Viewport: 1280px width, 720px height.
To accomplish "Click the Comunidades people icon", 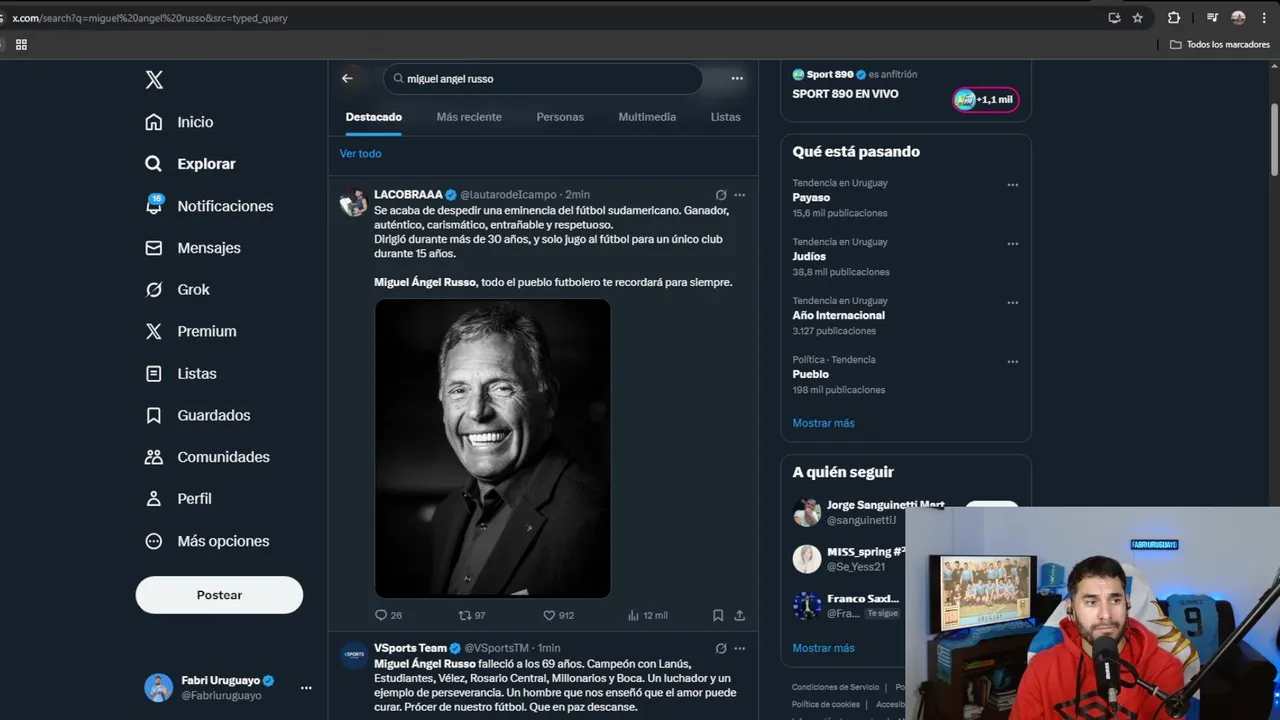I will 153,457.
